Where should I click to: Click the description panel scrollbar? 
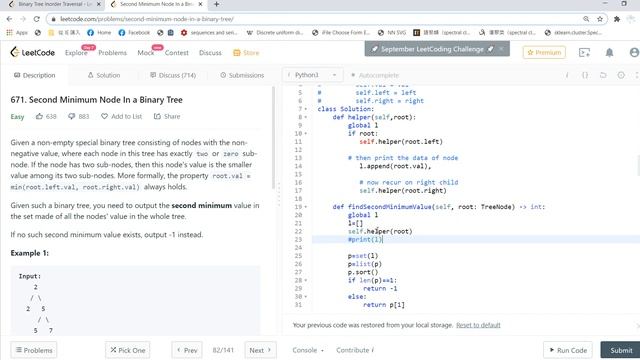pos(273,138)
